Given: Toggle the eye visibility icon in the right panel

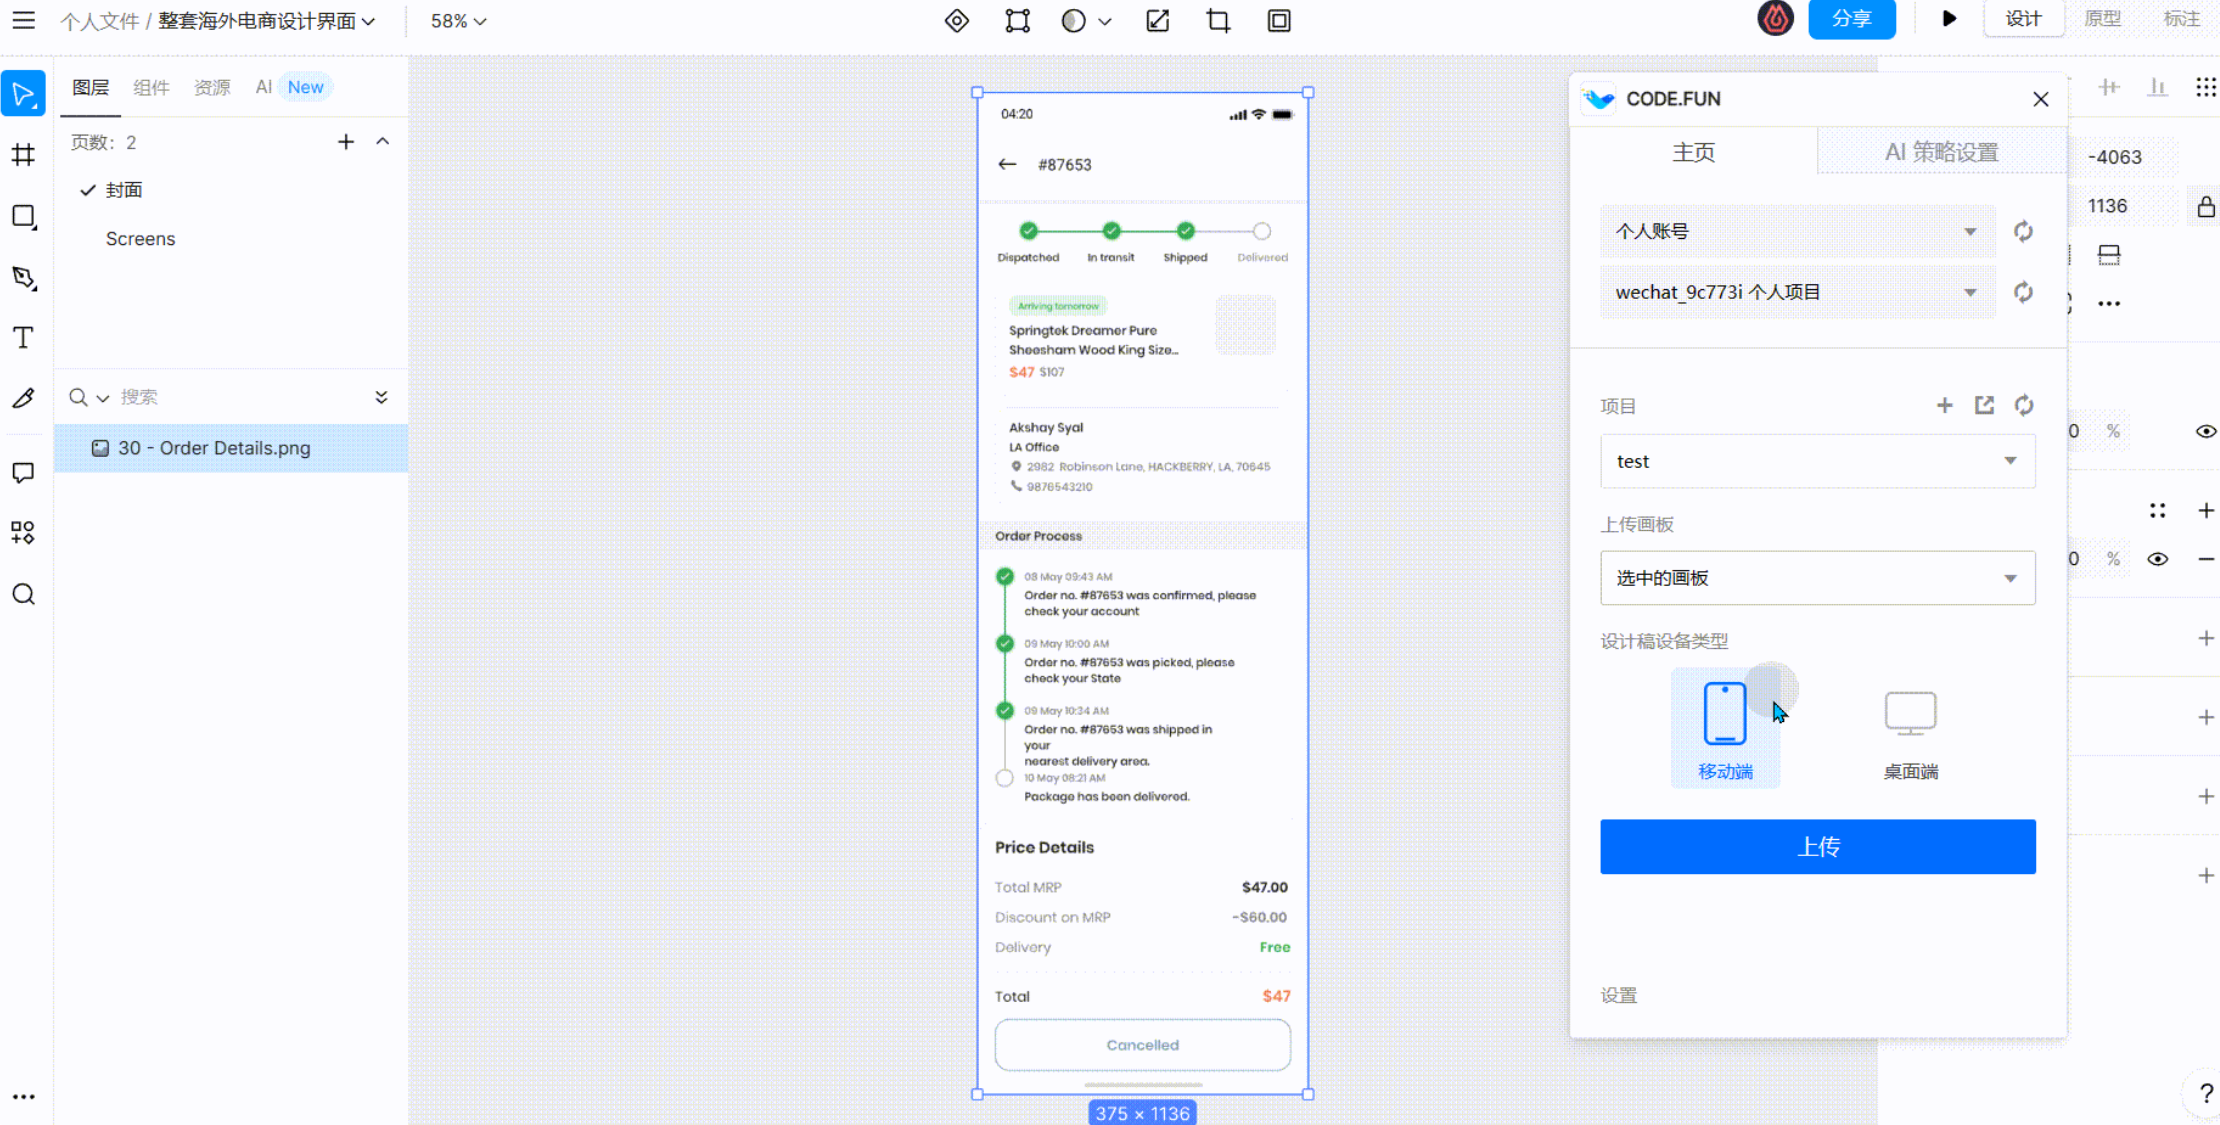Looking at the screenshot, I should 2205,431.
